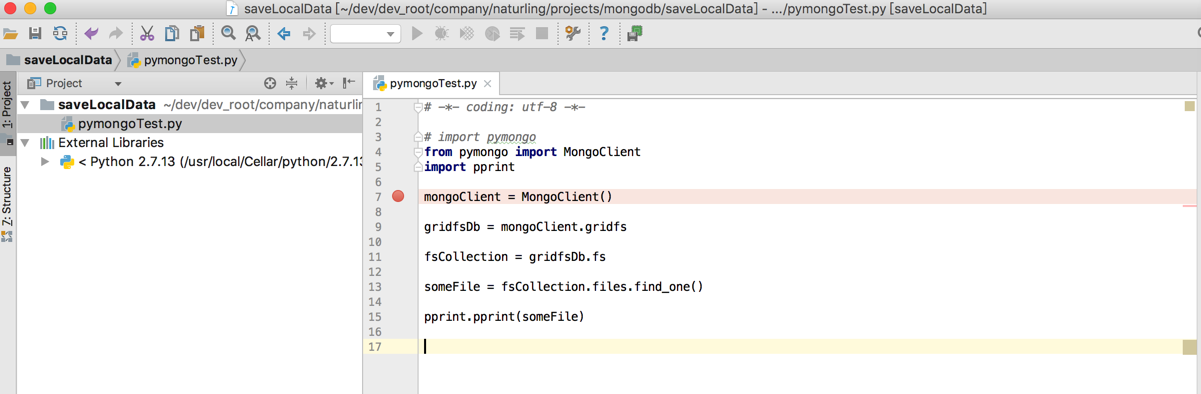Click the 'fsCollection = gridfsDb.fs' line
This screenshot has width=1201, height=394.
(514, 257)
